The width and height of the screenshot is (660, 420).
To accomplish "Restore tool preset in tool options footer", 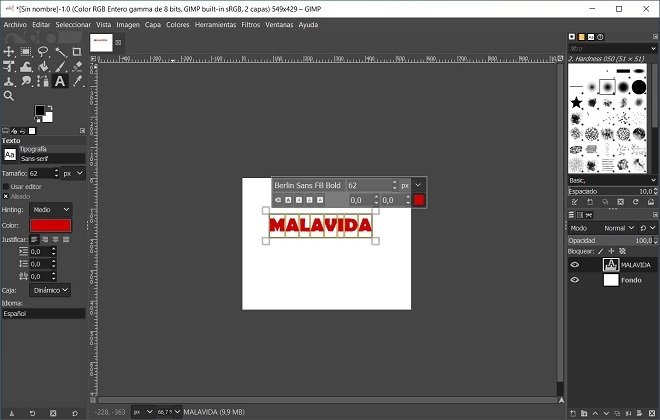I will (x=32, y=413).
